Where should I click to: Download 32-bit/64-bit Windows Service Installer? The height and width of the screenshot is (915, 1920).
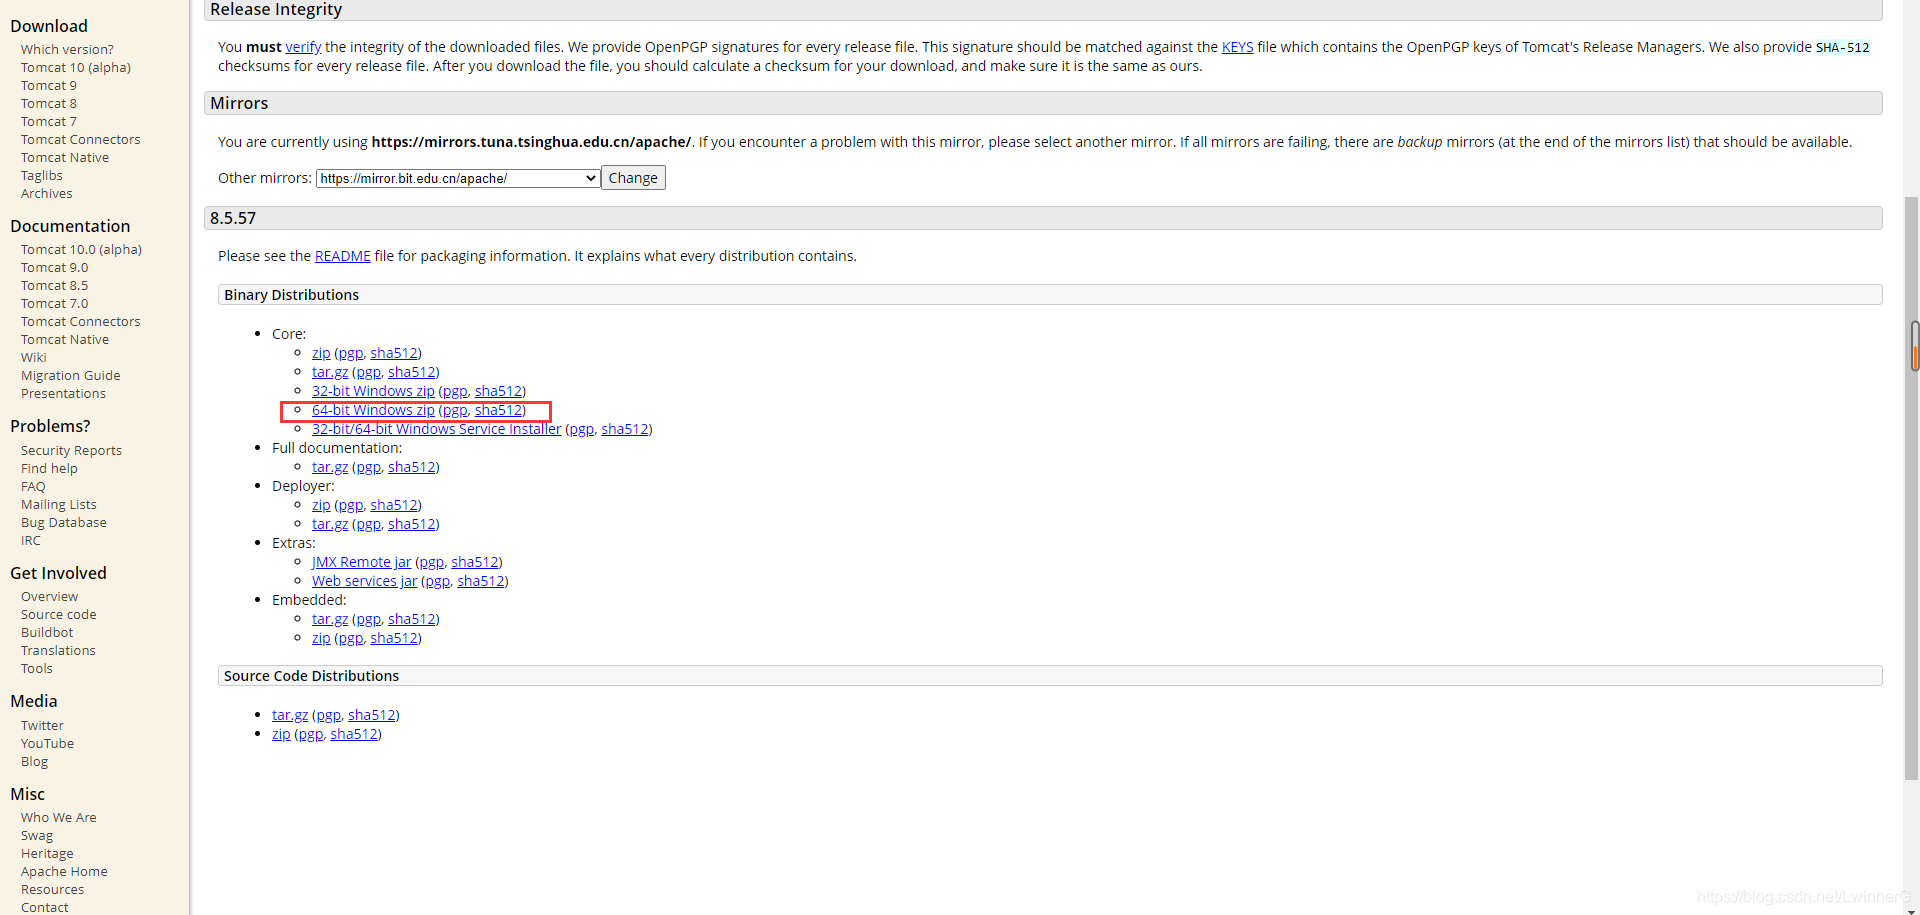(x=436, y=429)
